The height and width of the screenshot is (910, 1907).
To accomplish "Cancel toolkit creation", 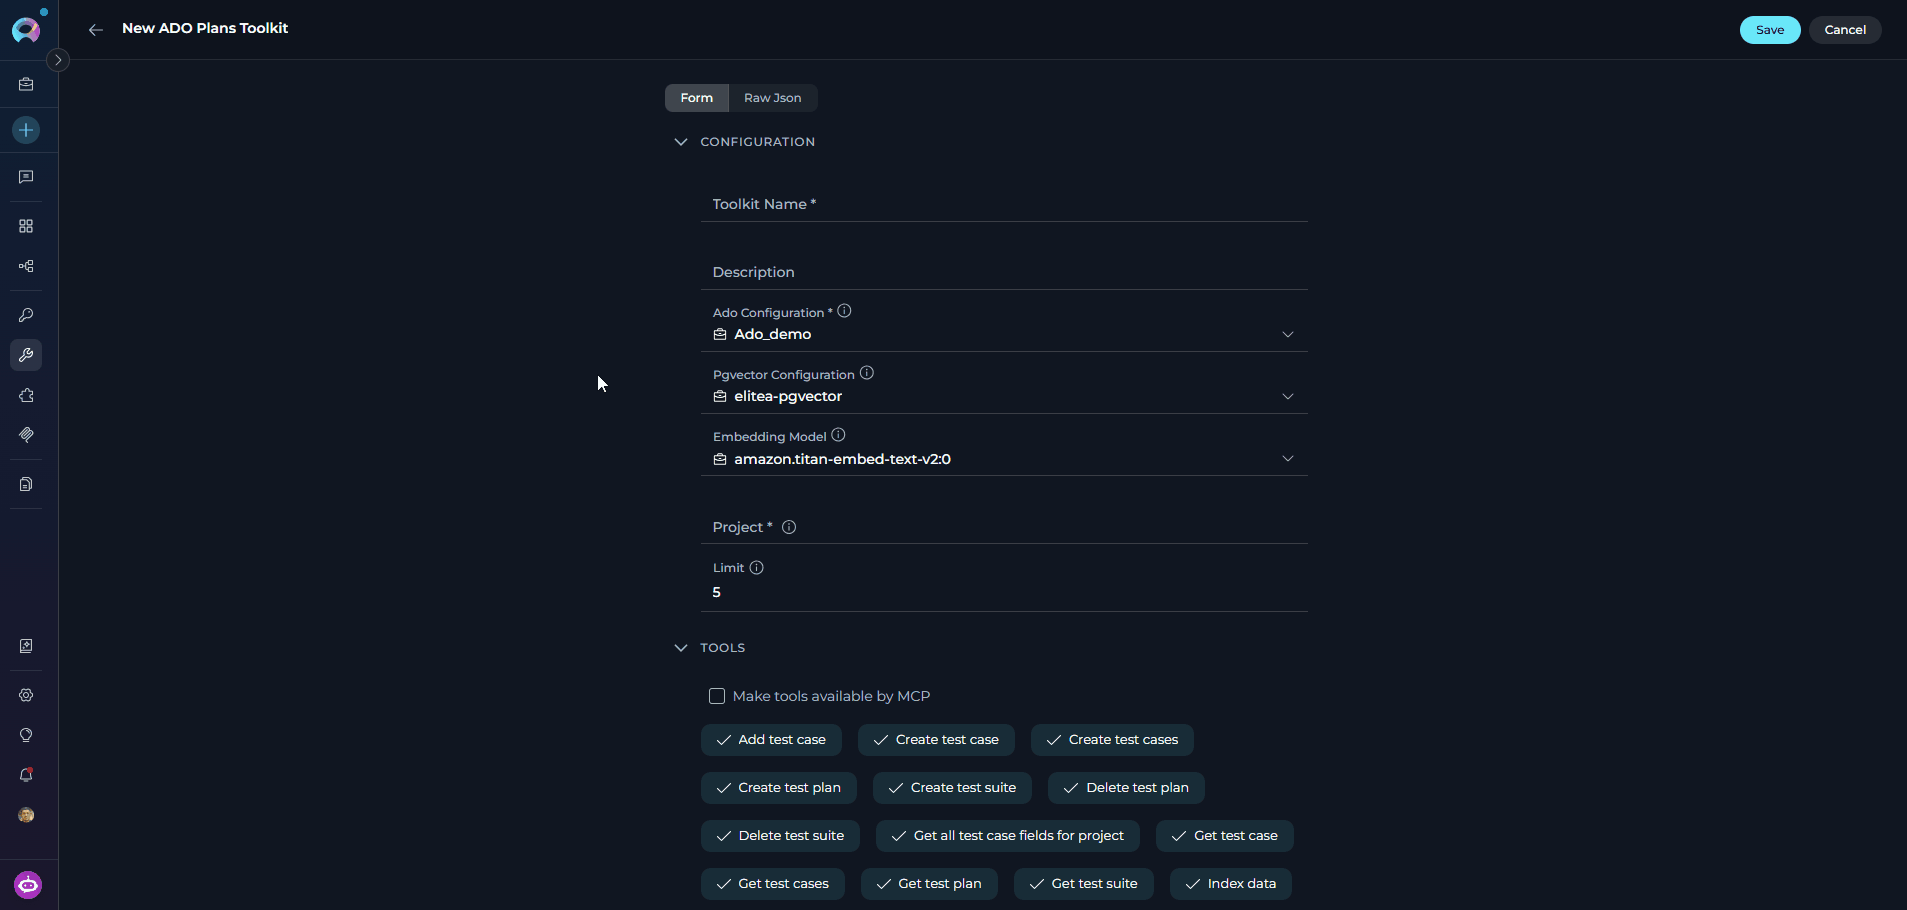I will 1845,30.
